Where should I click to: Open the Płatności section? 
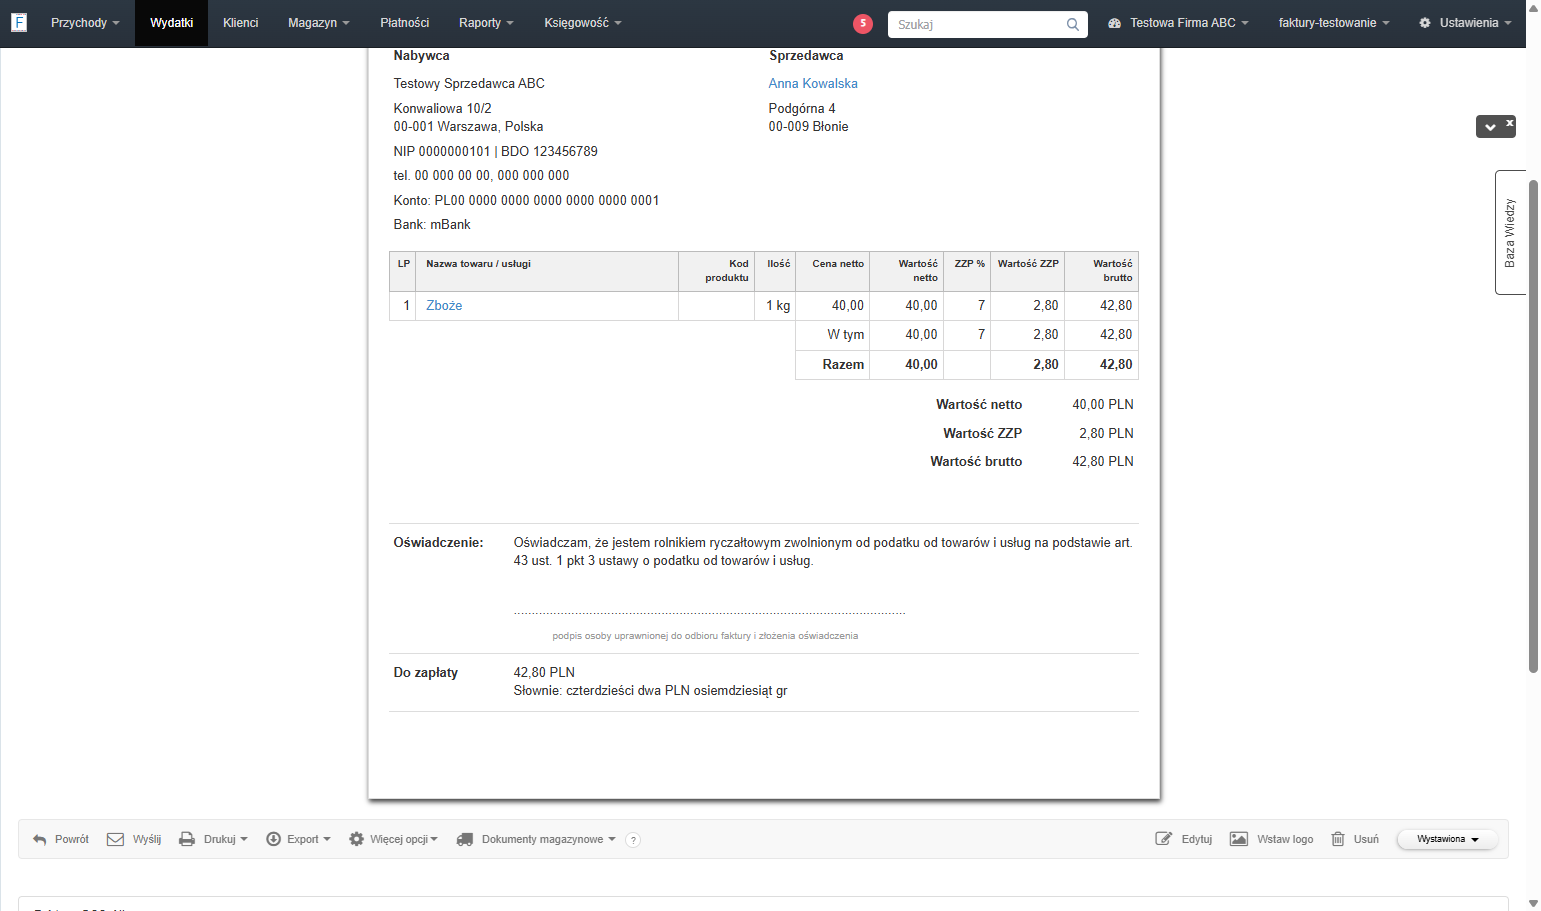[405, 23]
